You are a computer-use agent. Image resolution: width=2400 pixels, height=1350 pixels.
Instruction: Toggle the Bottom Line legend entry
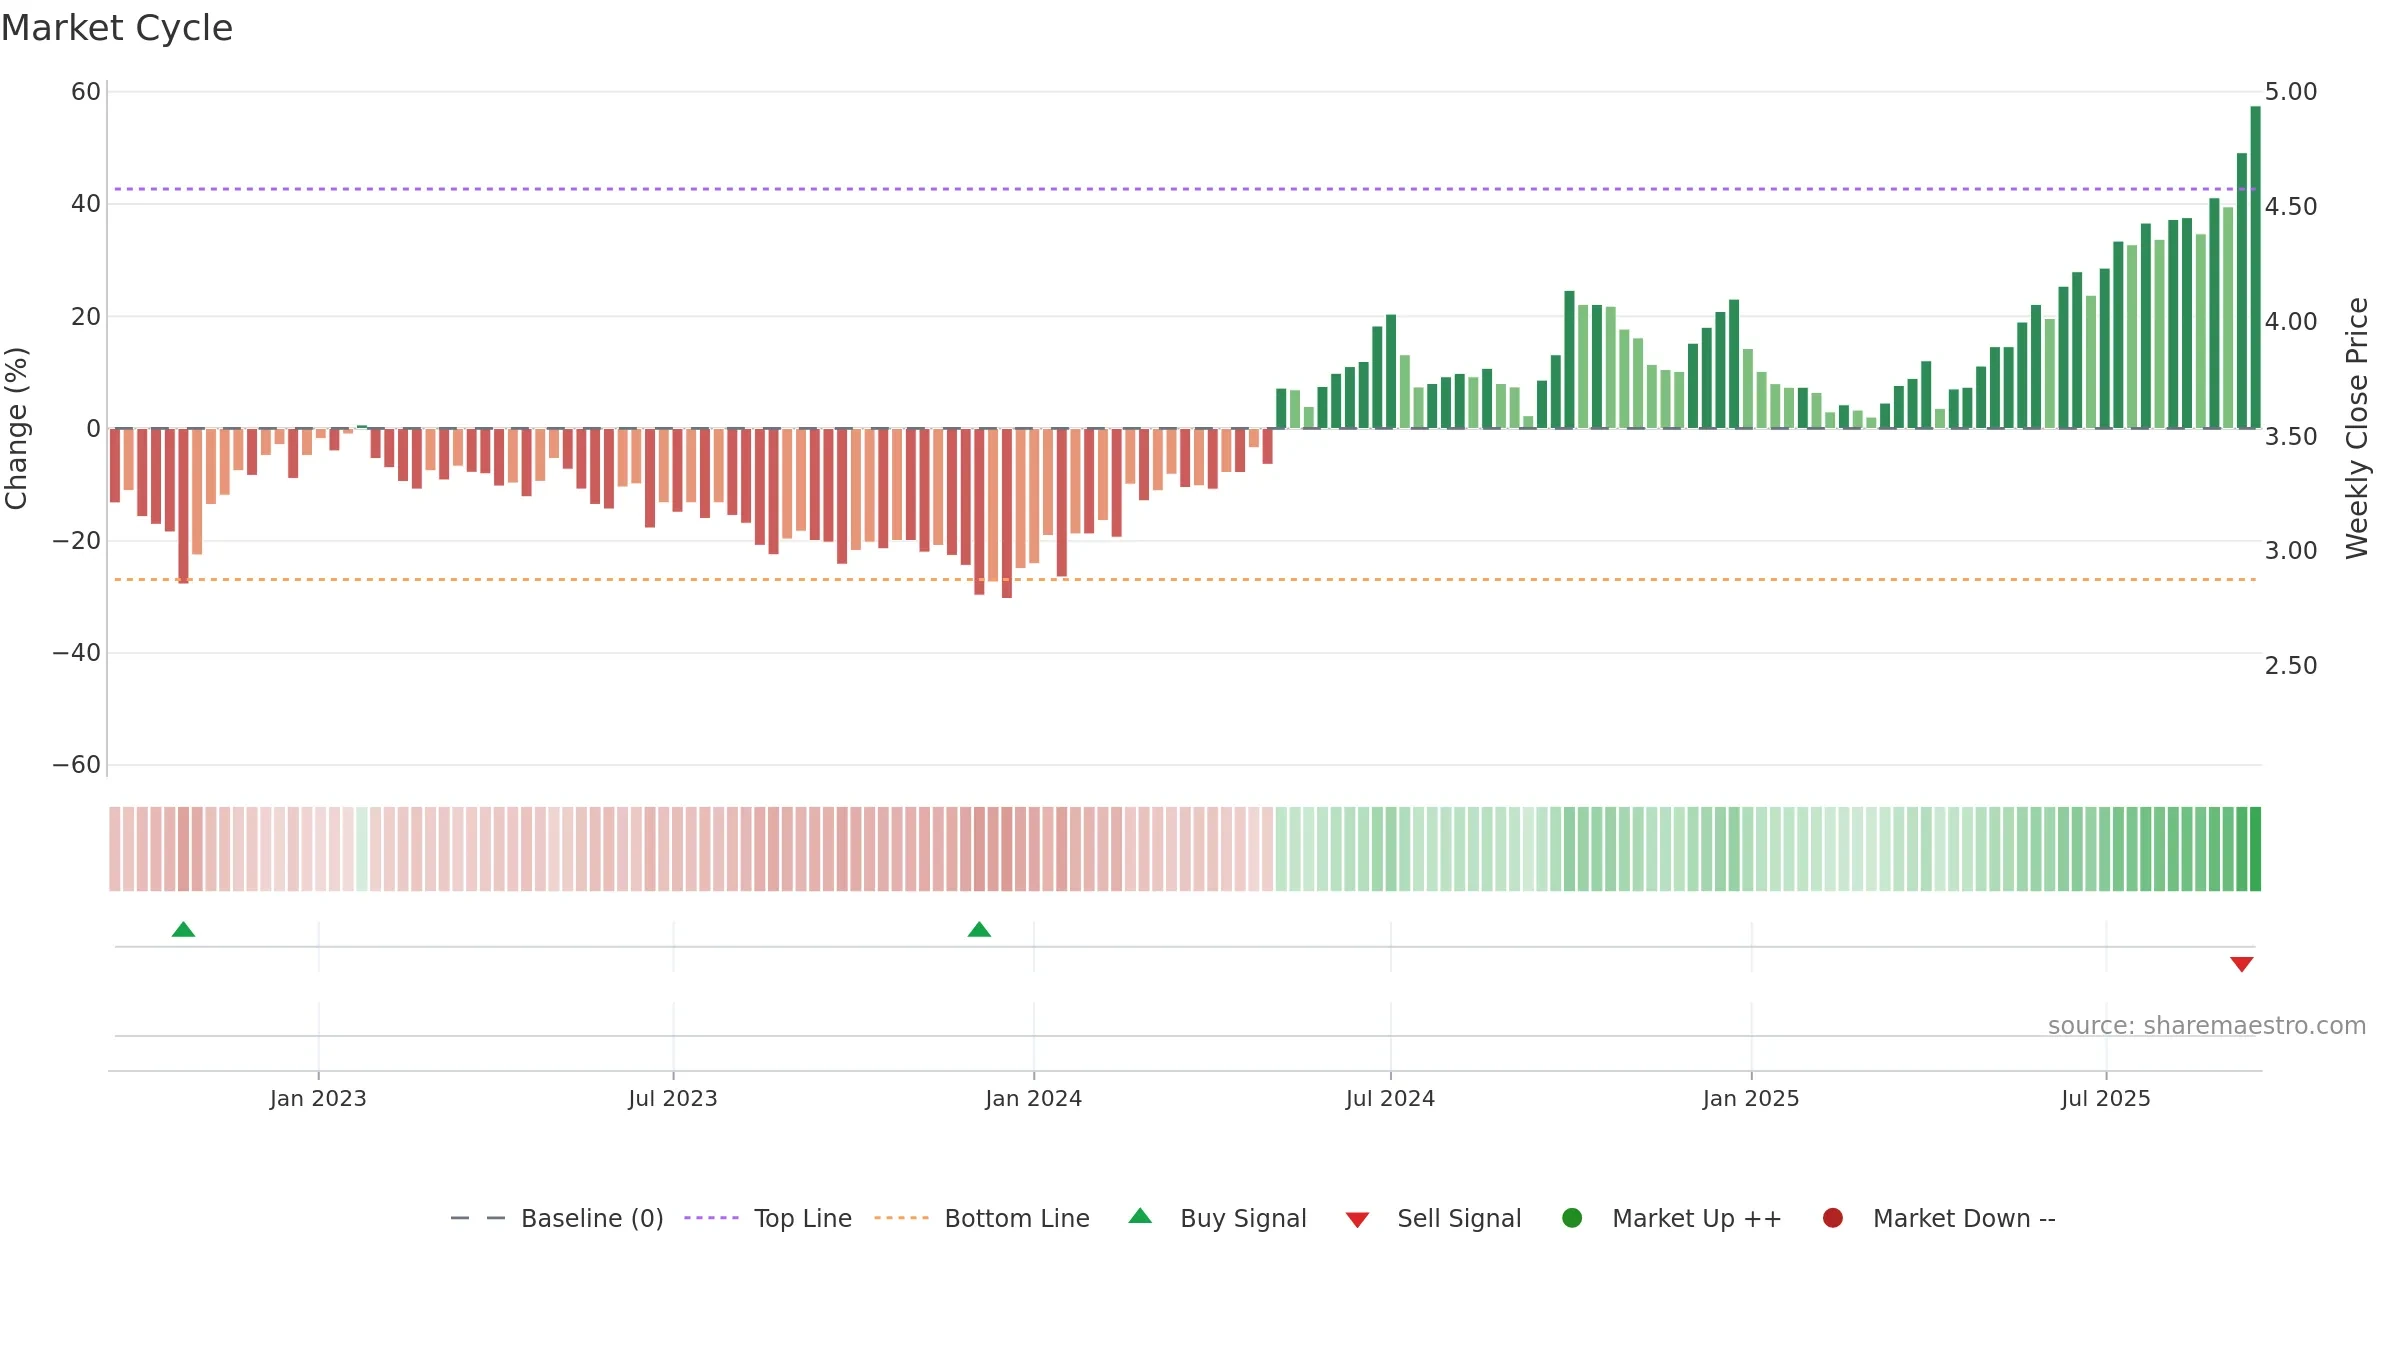click(982, 1218)
